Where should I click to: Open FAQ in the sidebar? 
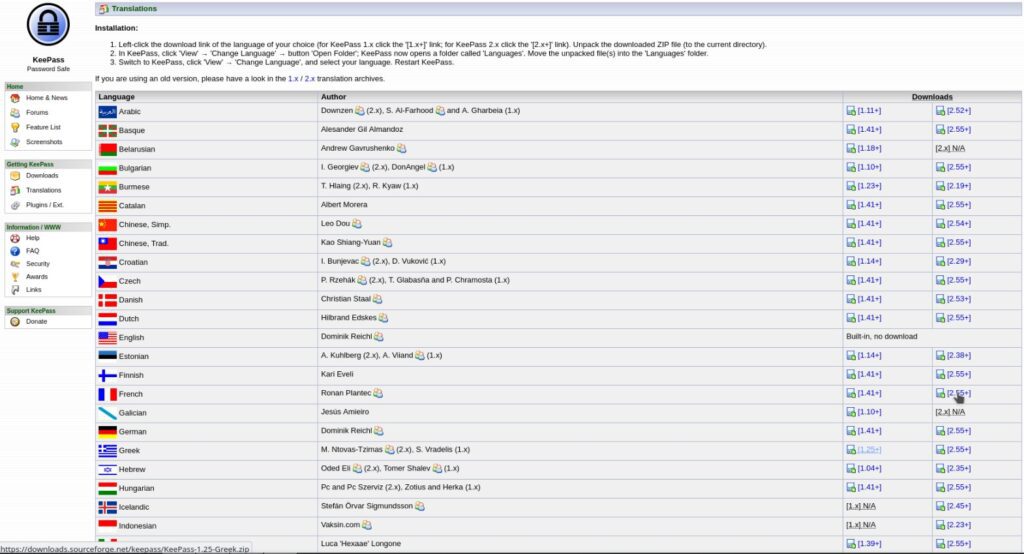coord(33,251)
